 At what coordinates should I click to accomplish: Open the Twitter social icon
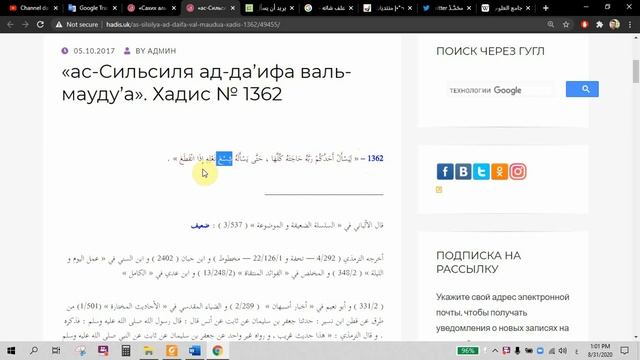point(481,171)
